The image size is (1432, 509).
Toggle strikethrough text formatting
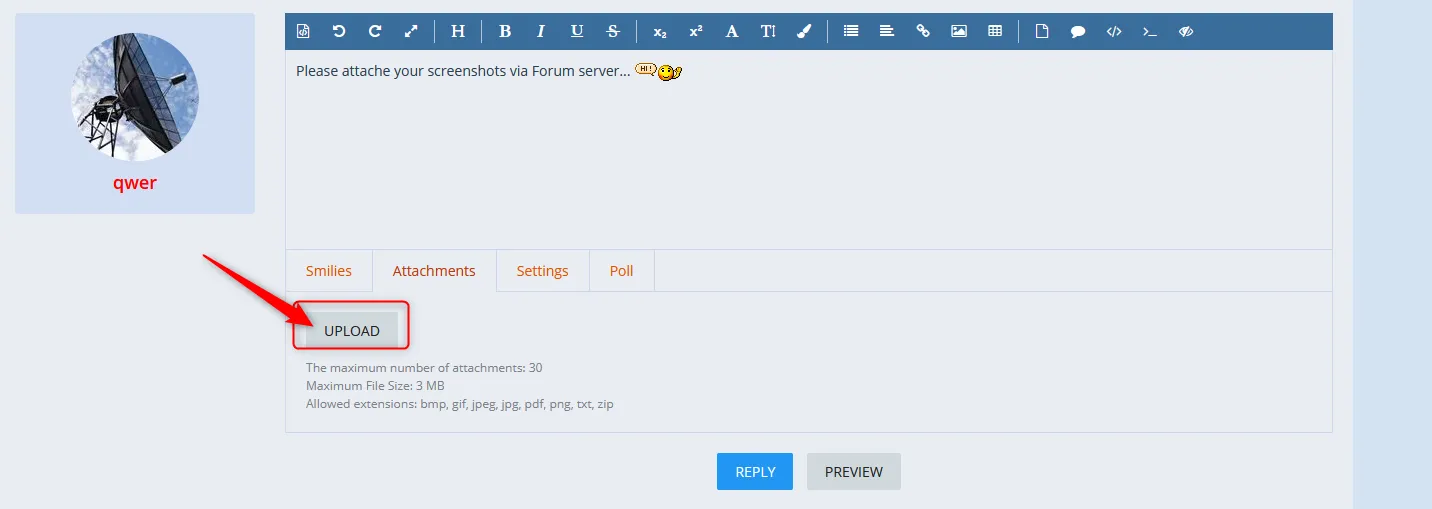613,31
